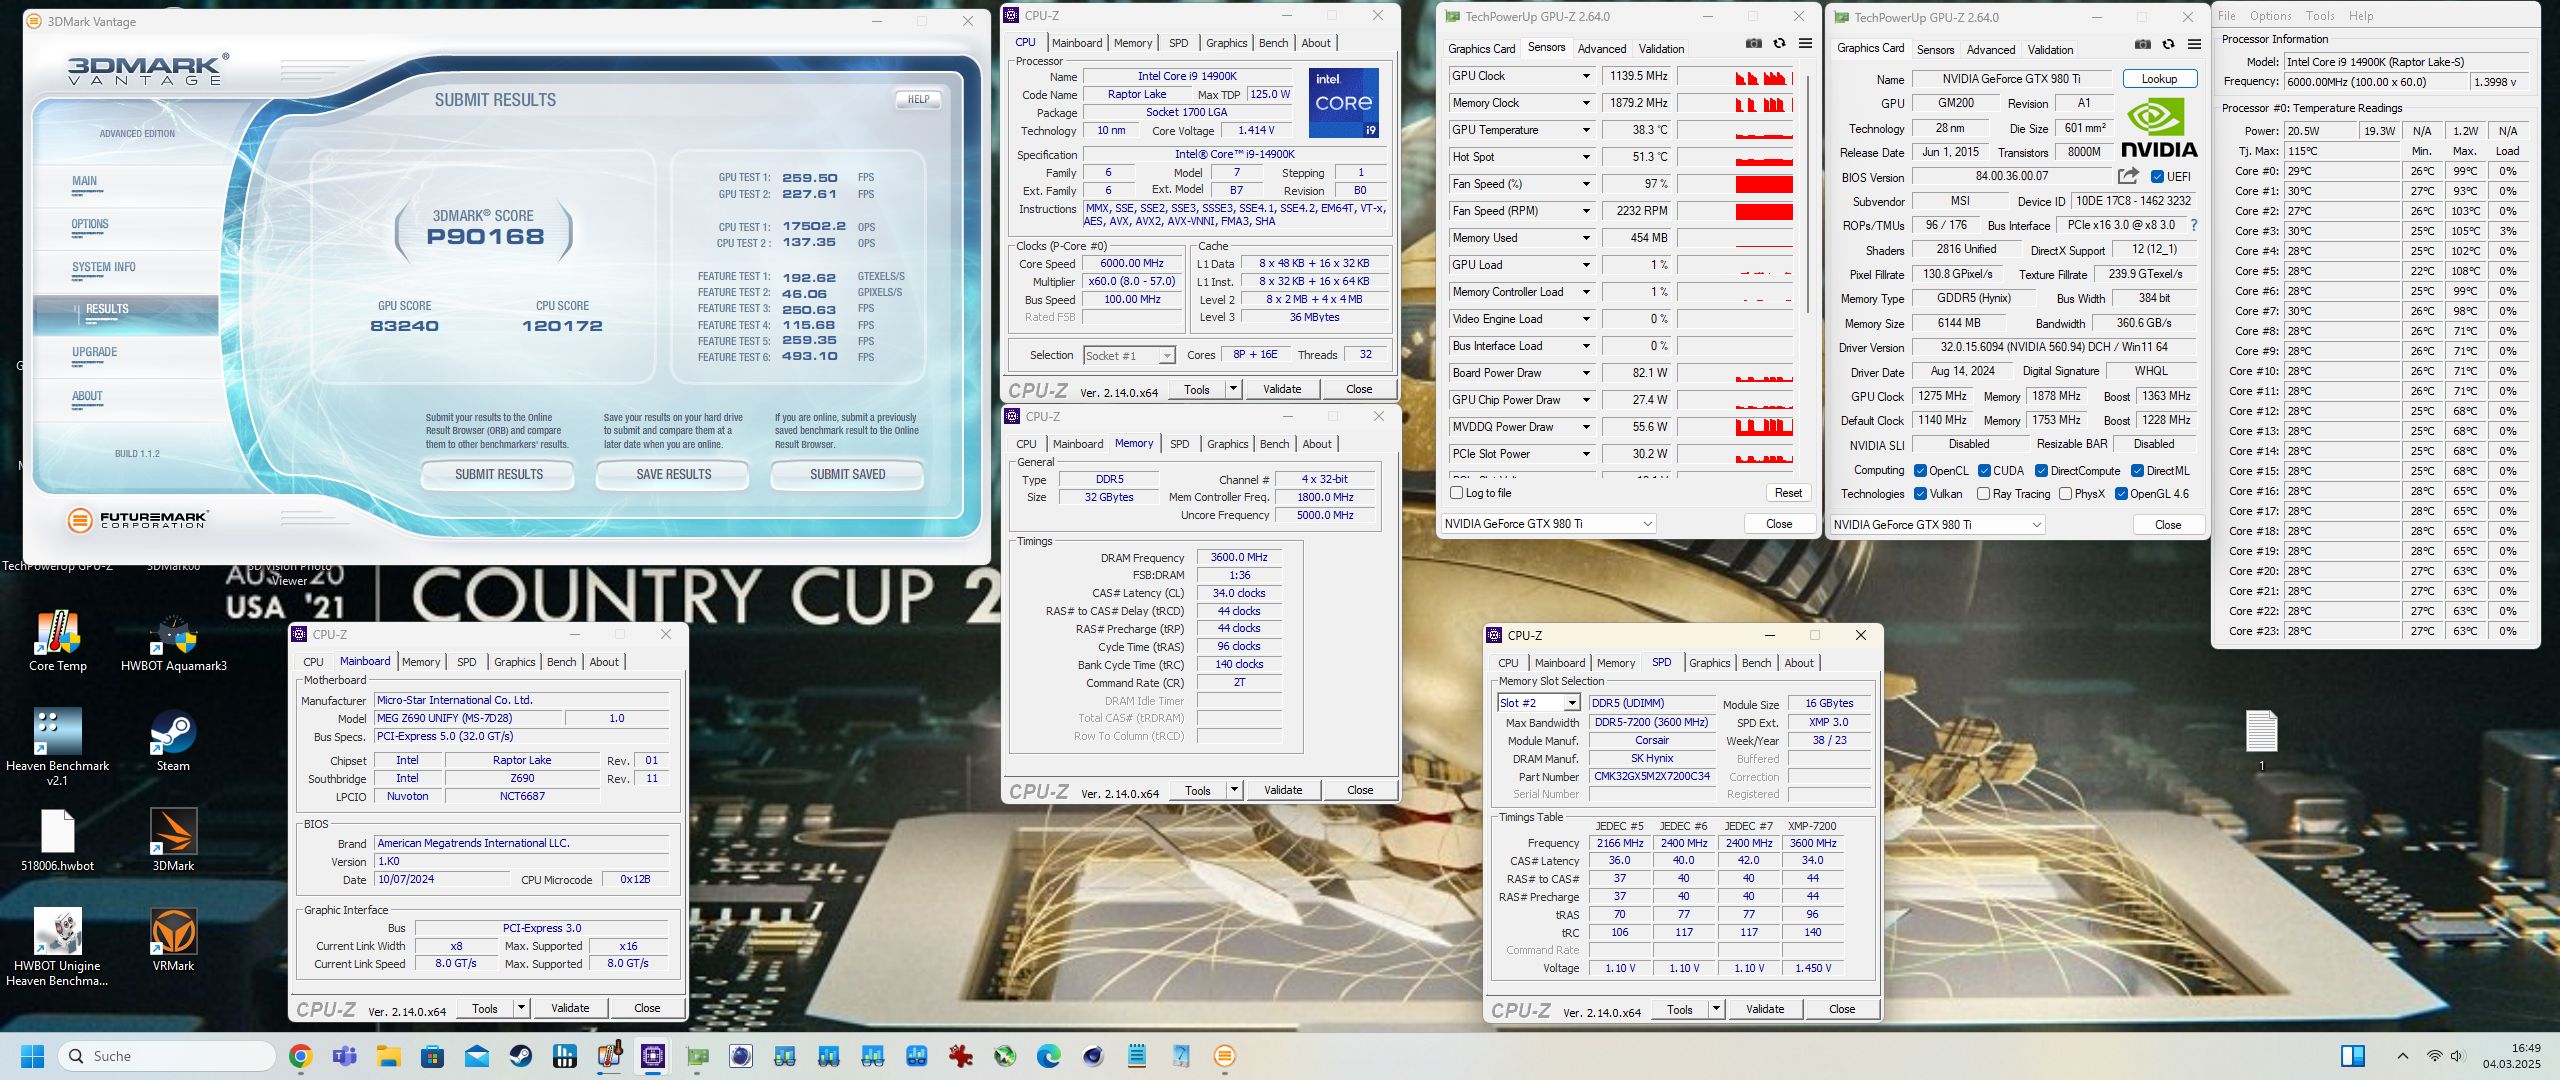Click SAVE RESULTS button
The image size is (2560, 1080).
[x=673, y=475]
